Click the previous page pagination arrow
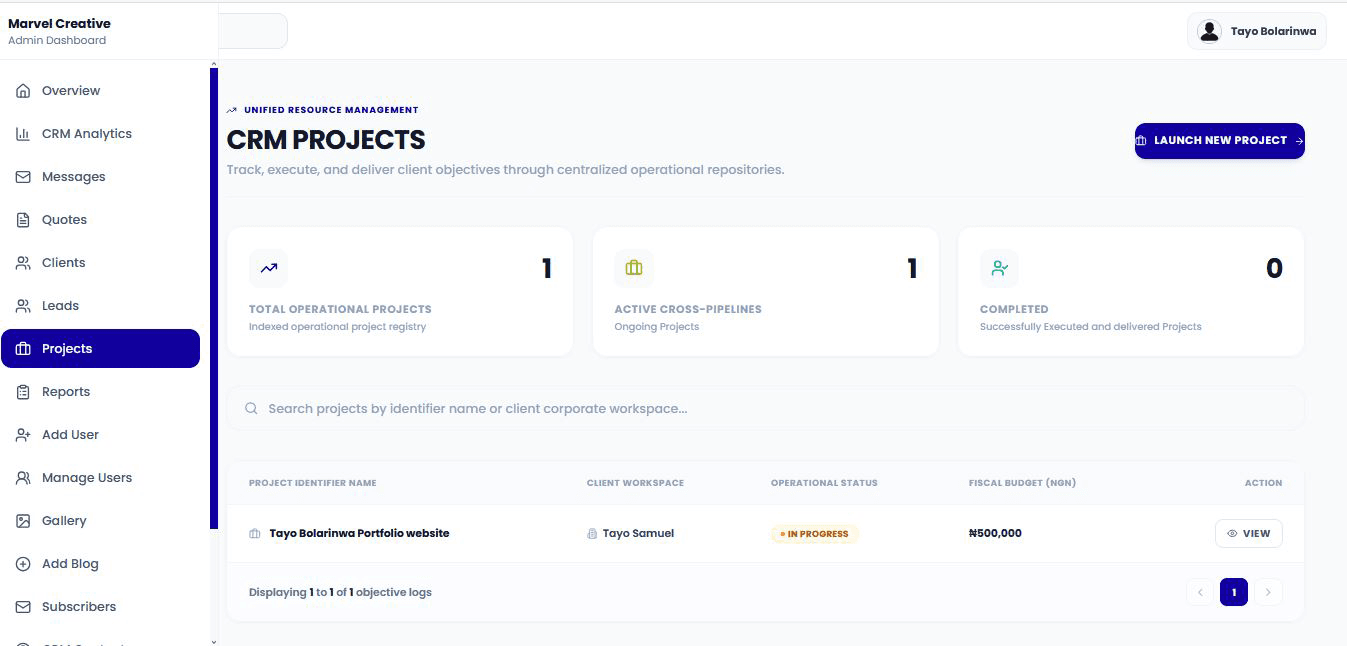Image resolution: width=1347 pixels, height=646 pixels. tap(1200, 592)
